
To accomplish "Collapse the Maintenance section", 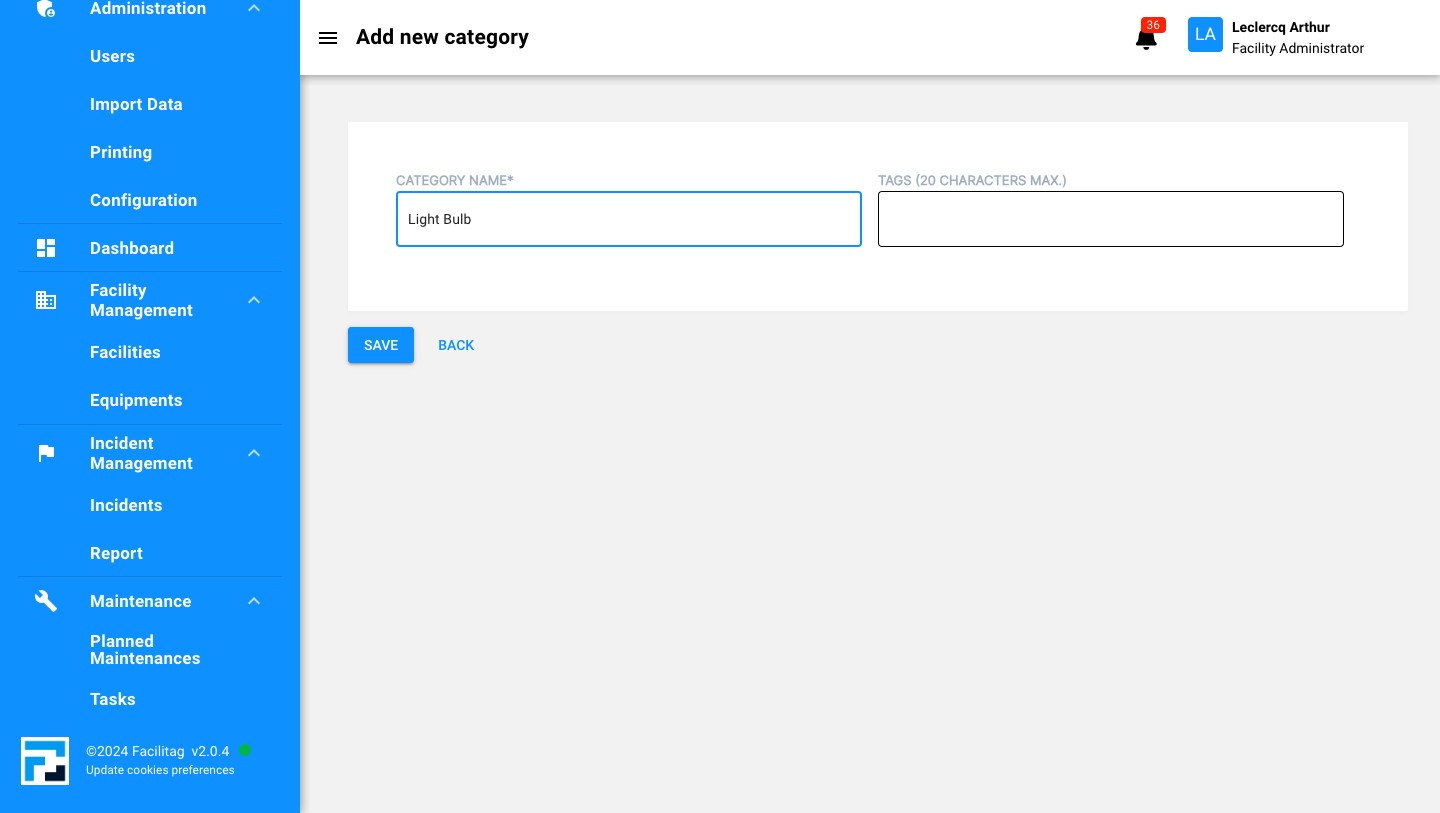I will [x=254, y=601].
